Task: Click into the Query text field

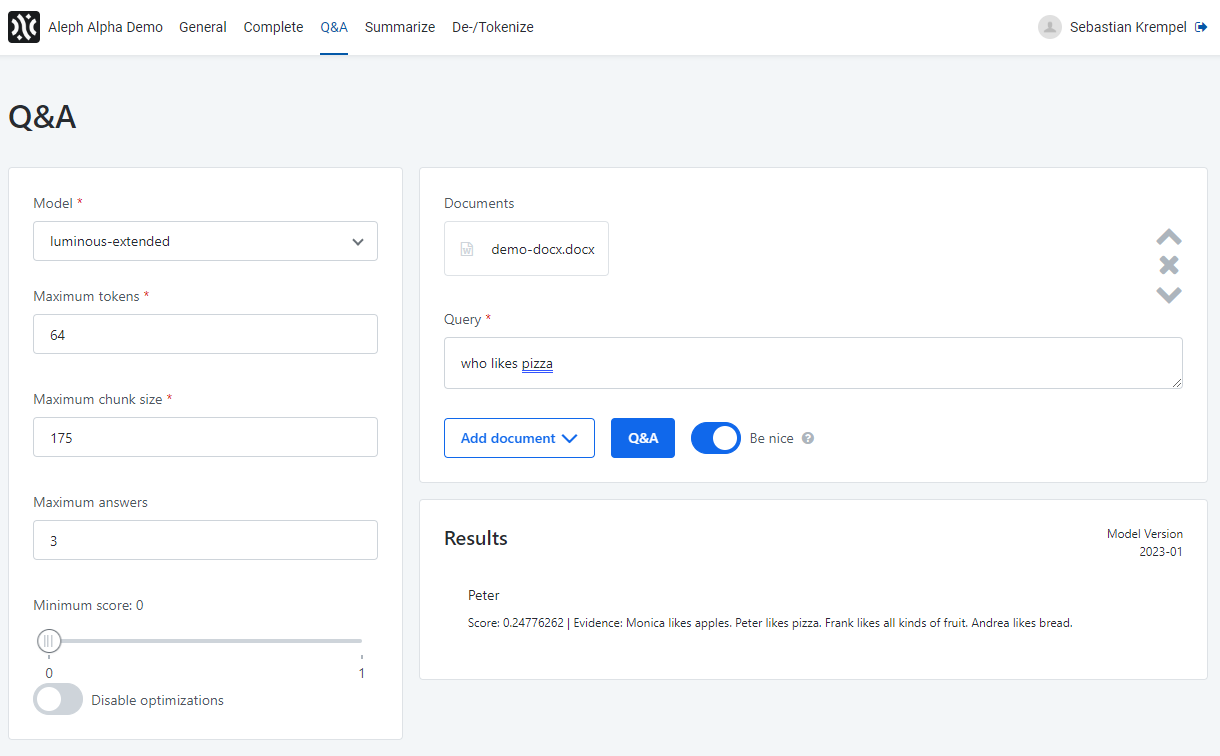Action: click(812, 363)
